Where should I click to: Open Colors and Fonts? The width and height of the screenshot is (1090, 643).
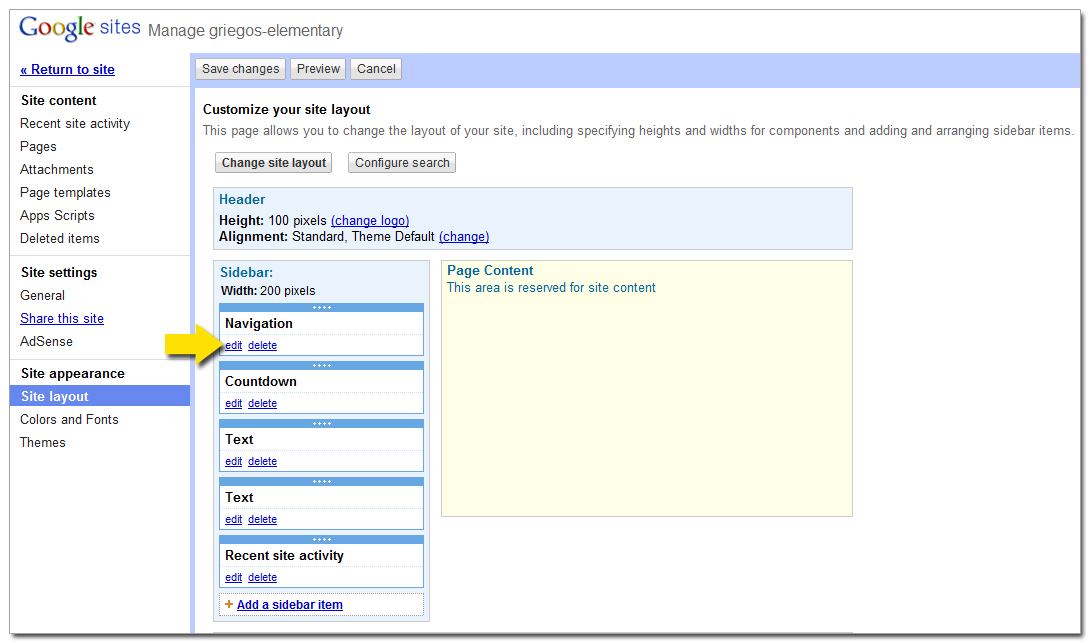[70, 419]
